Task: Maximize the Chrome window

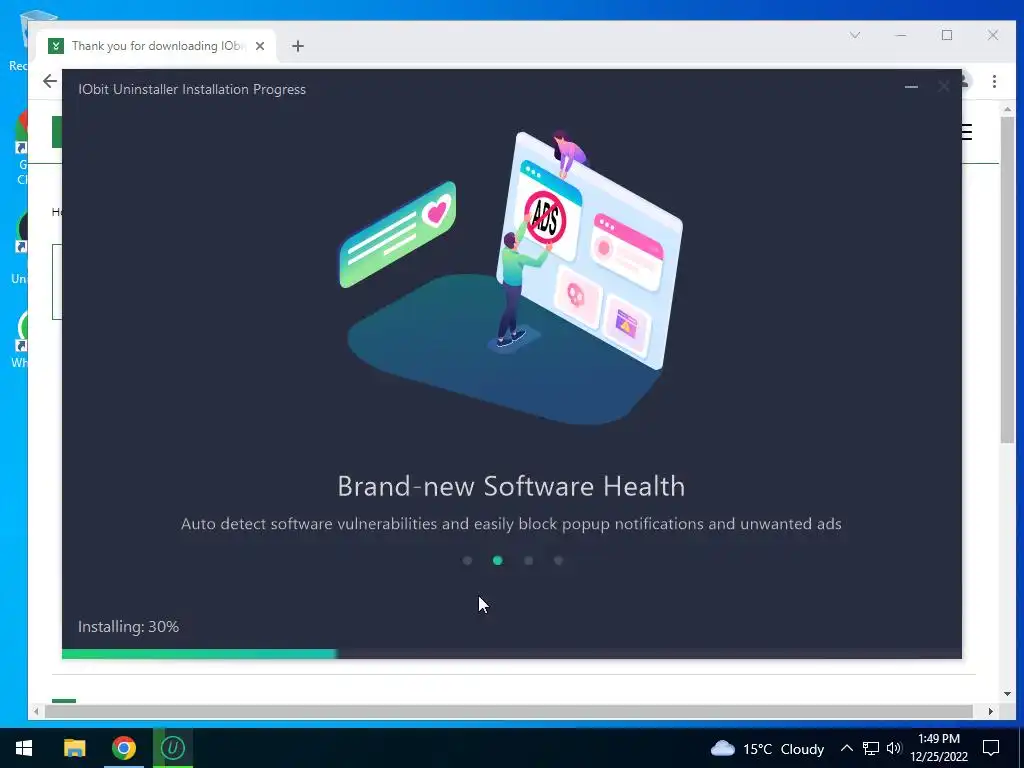Action: [x=947, y=35]
